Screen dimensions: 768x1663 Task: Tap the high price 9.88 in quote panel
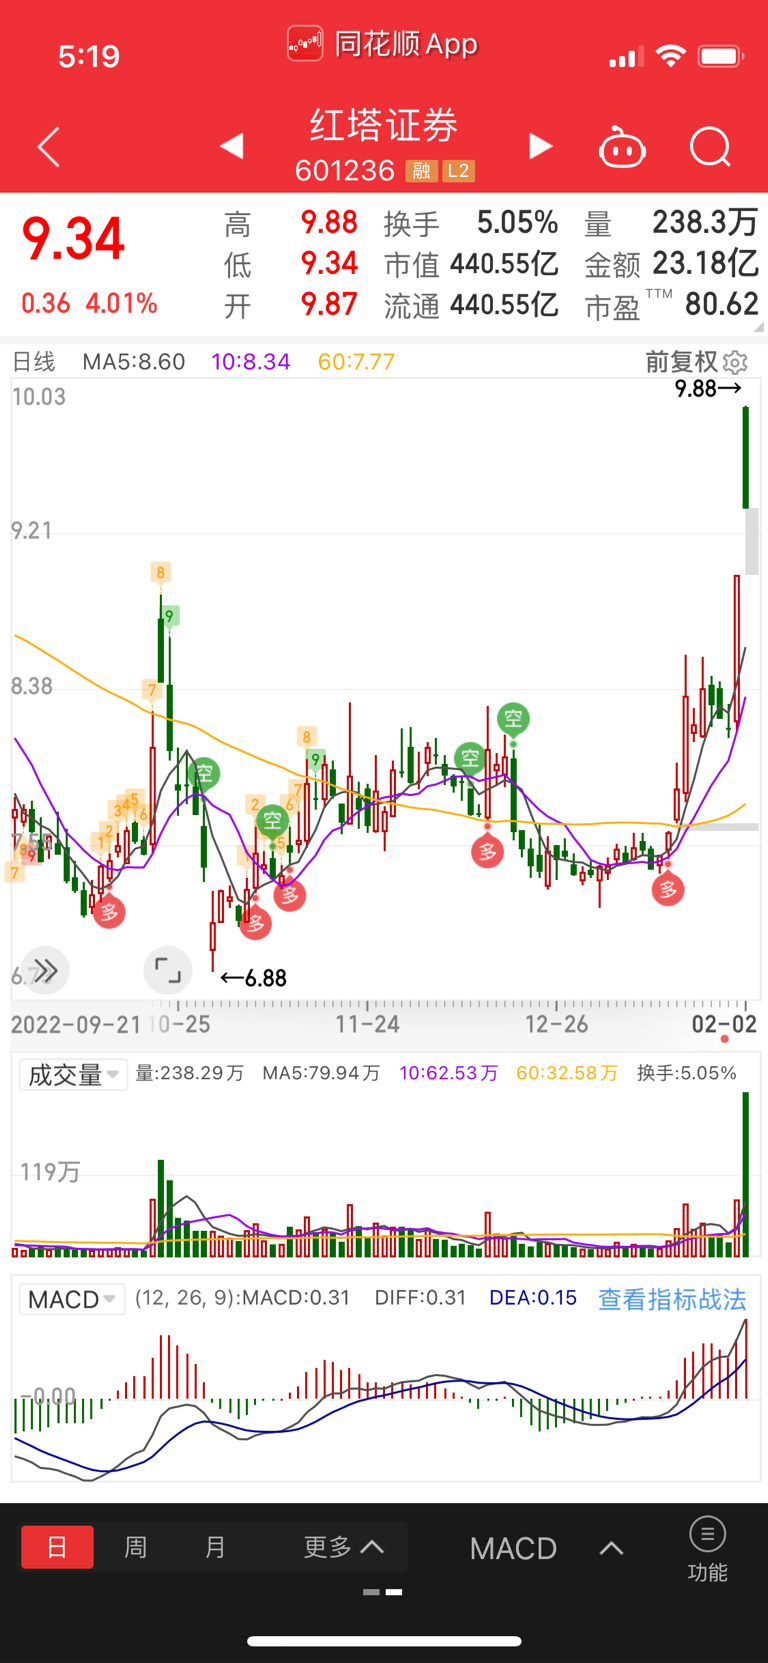[329, 222]
